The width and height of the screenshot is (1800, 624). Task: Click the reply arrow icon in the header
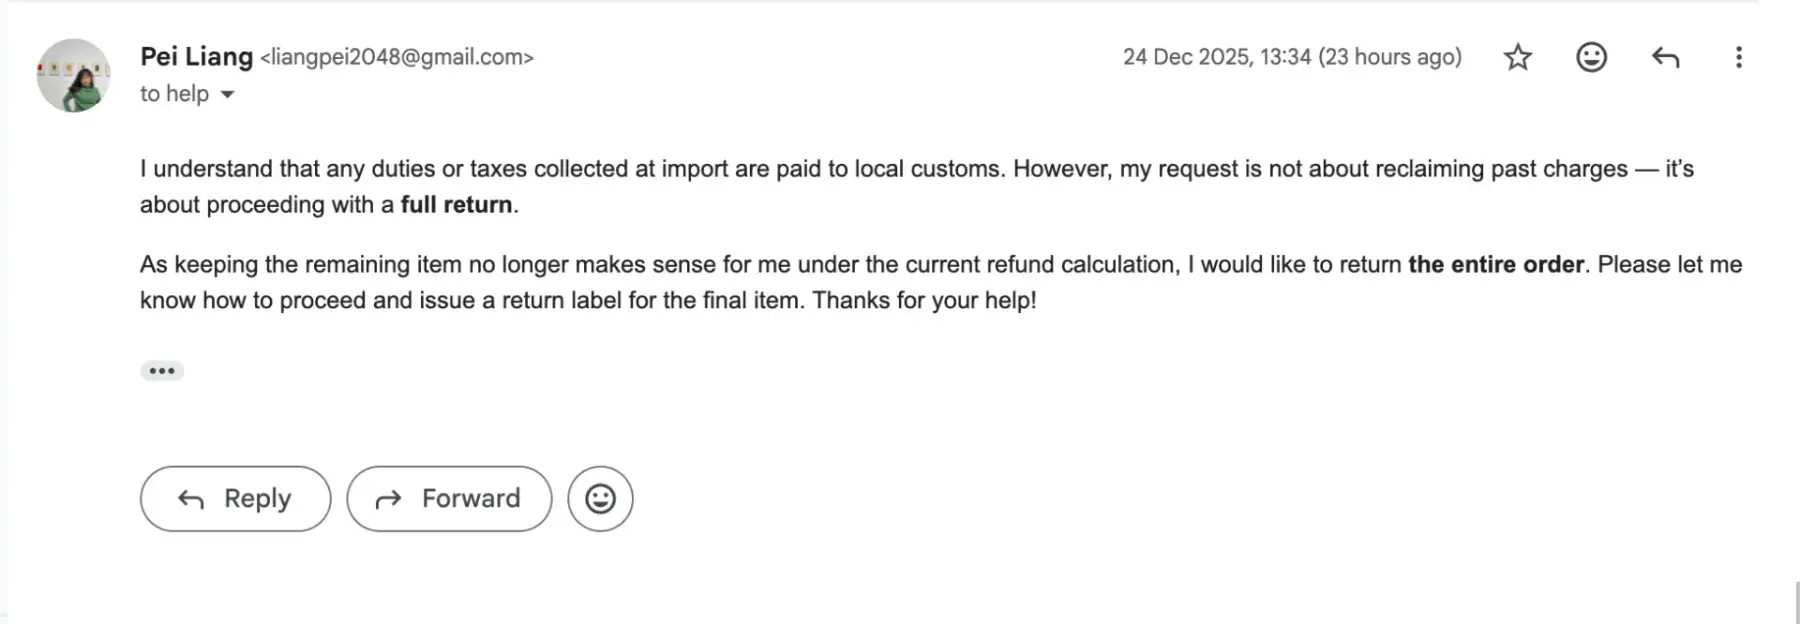pos(1665,57)
